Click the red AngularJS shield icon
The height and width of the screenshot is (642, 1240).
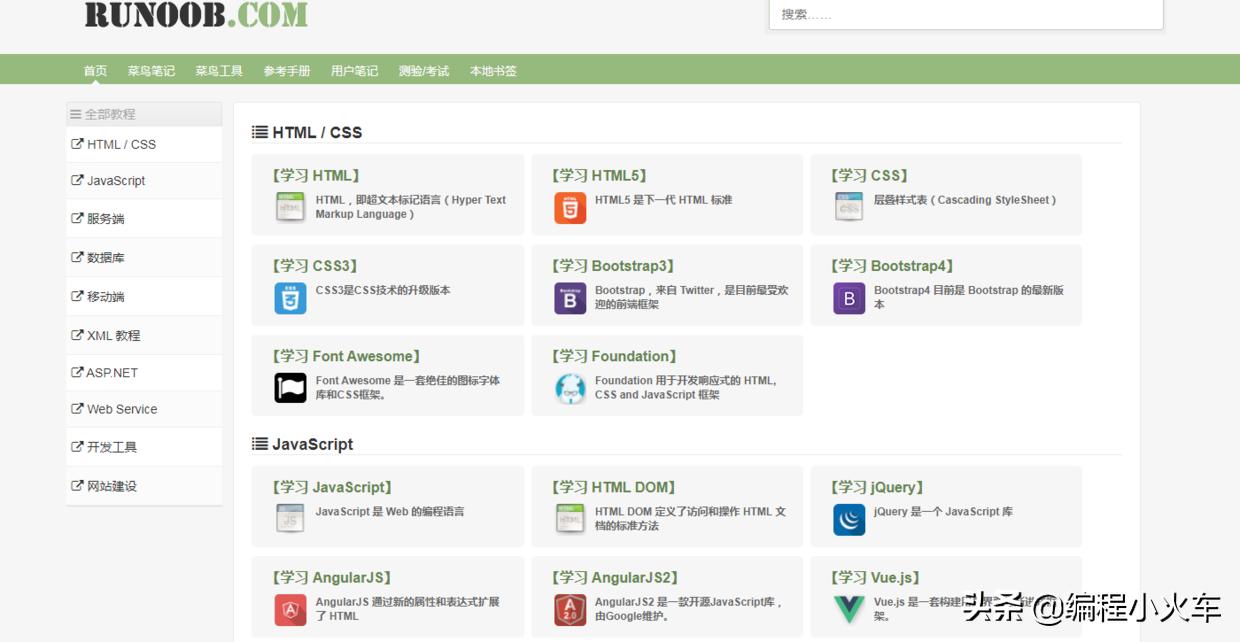[290, 610]
